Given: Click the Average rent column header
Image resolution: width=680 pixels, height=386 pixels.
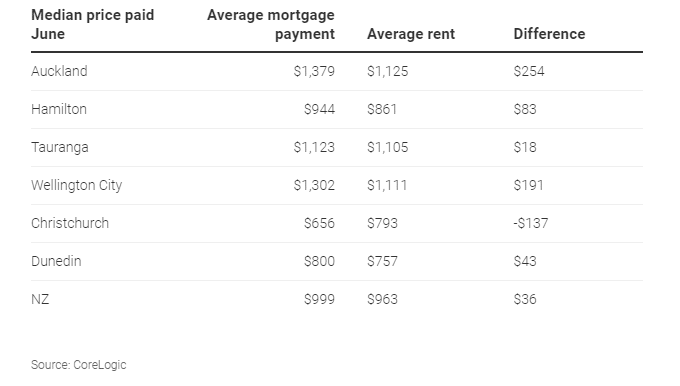Looking at the screenshot, I should point(411,34).
